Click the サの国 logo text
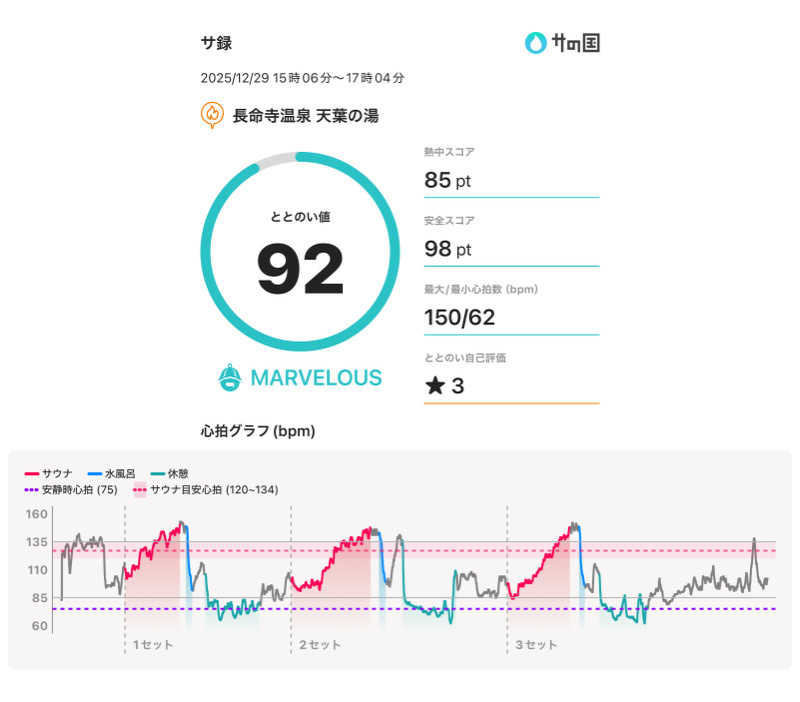This screenshot has width=800, height=702. (576, 43)
